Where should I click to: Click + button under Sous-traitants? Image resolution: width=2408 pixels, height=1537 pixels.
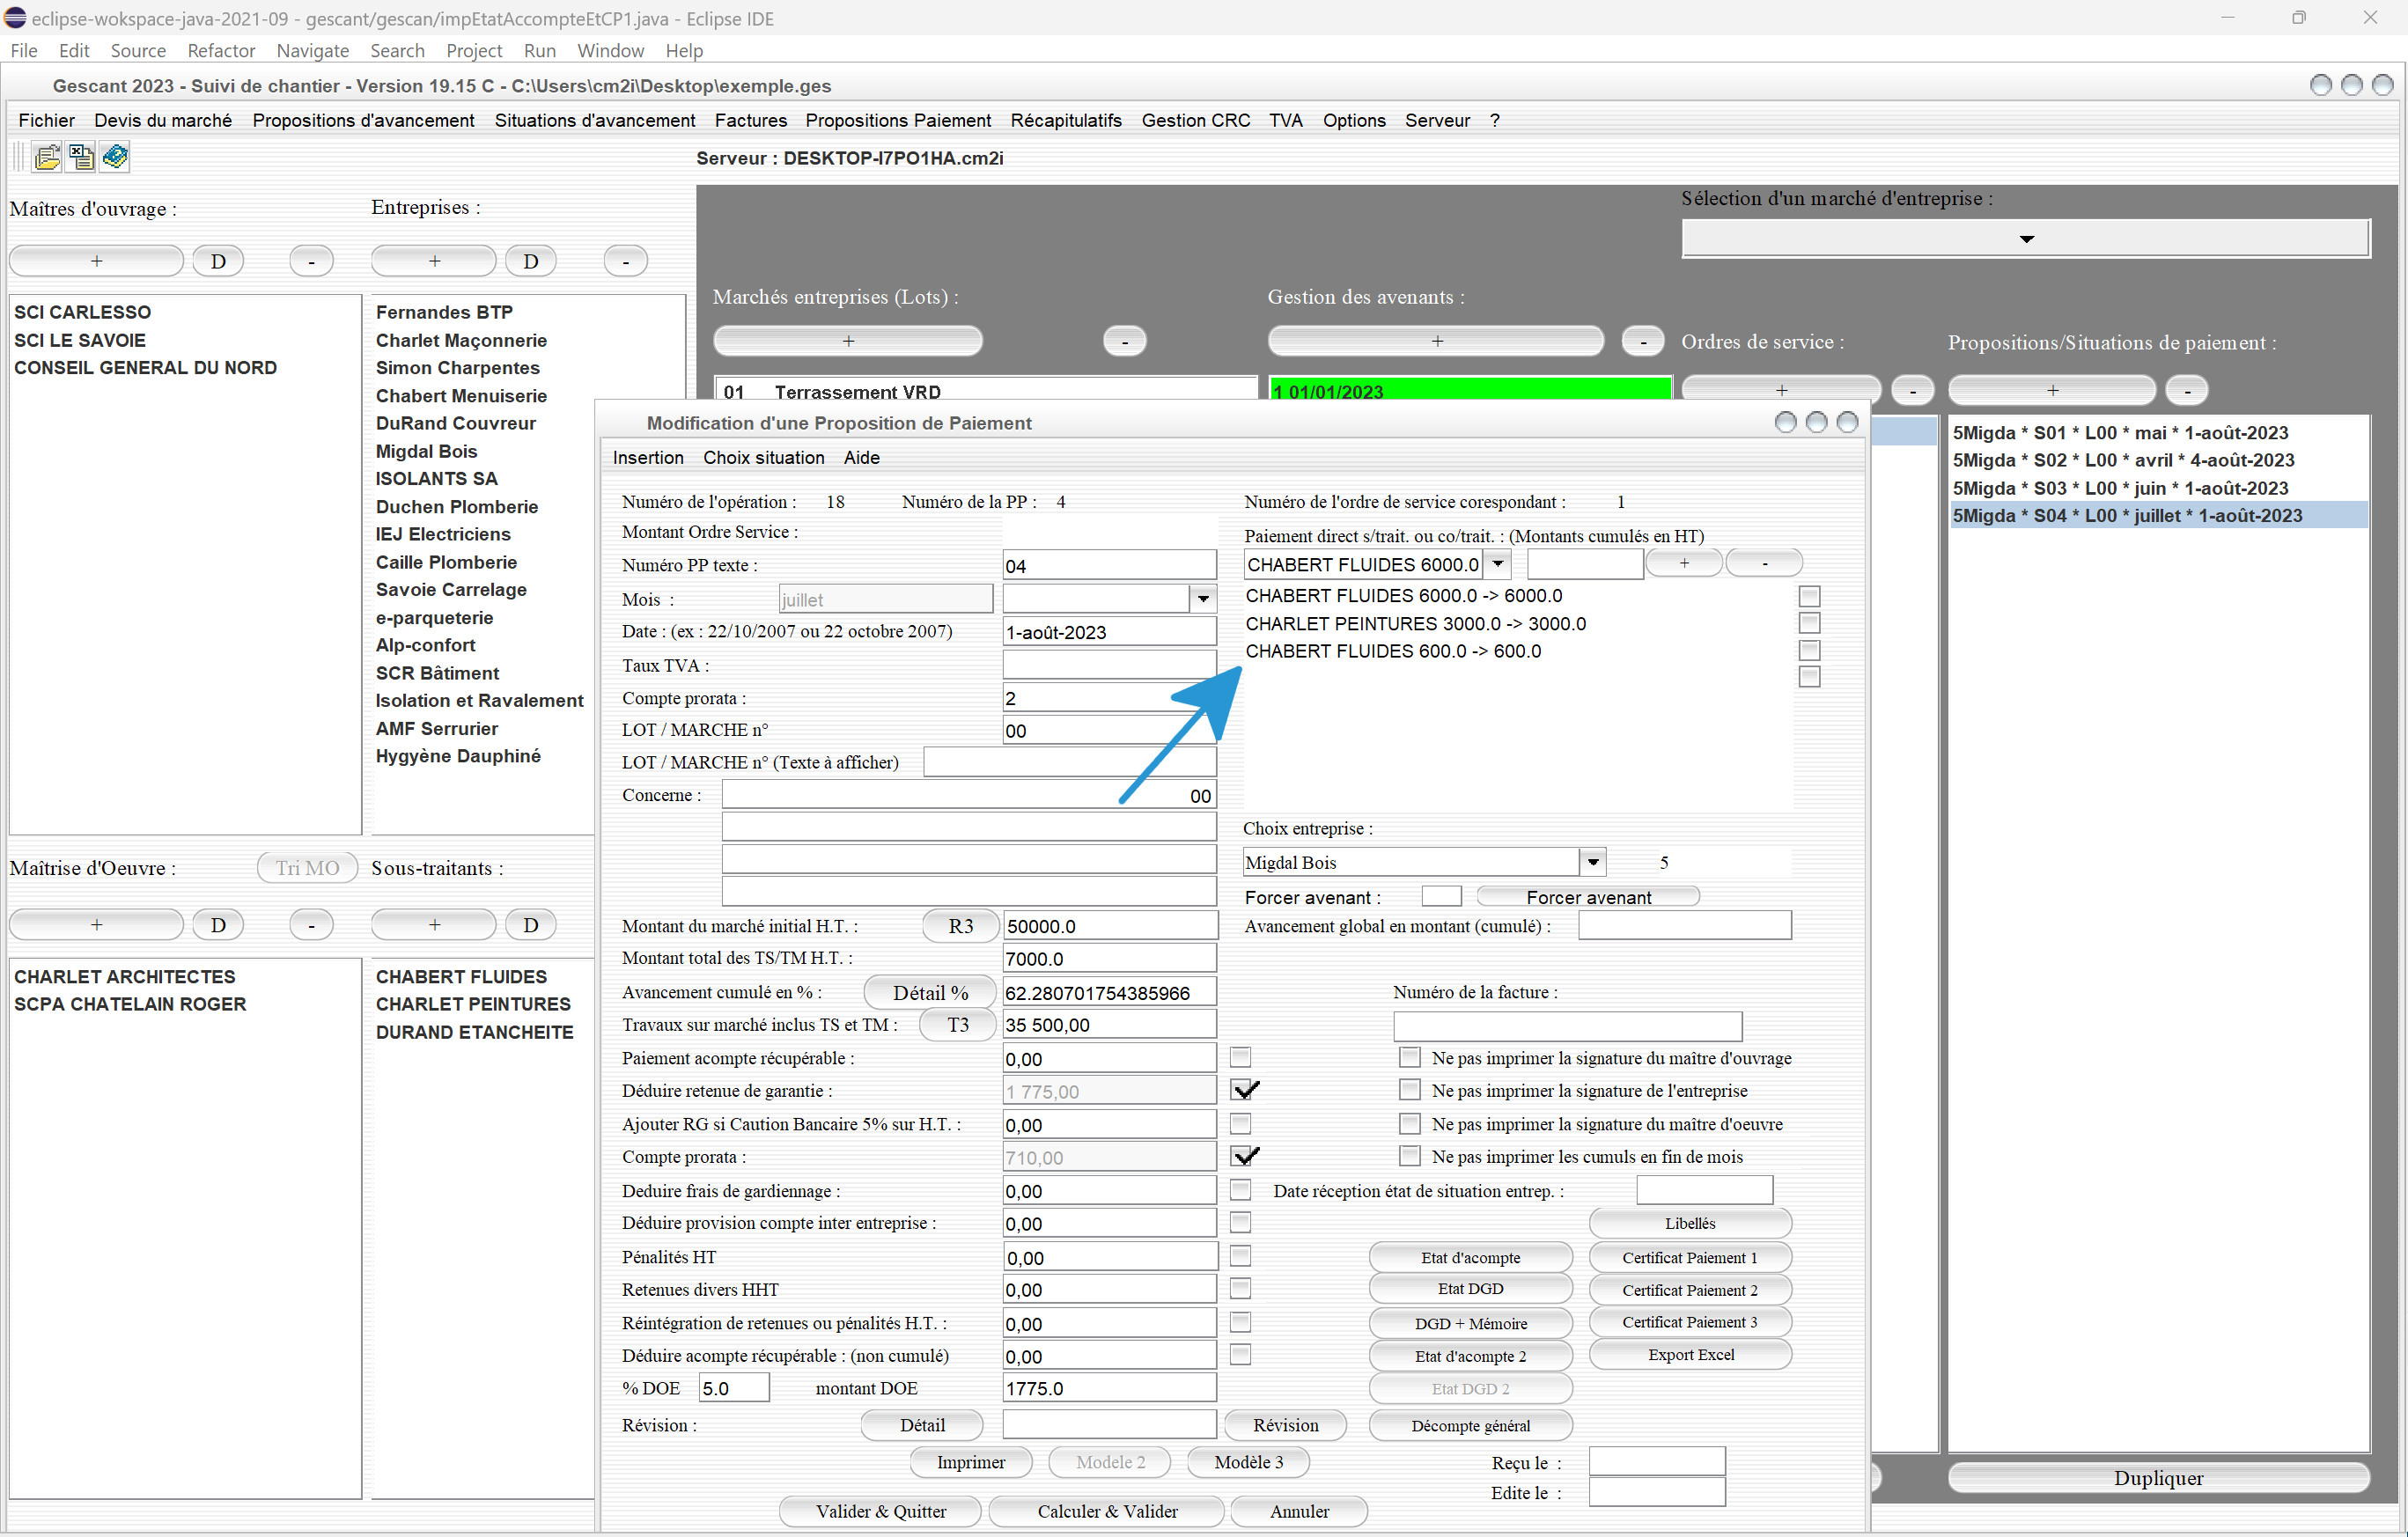434,925
